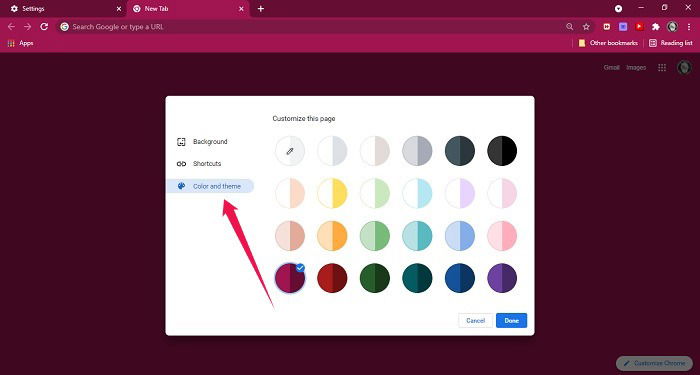Open the Images link

coord(636,67)
